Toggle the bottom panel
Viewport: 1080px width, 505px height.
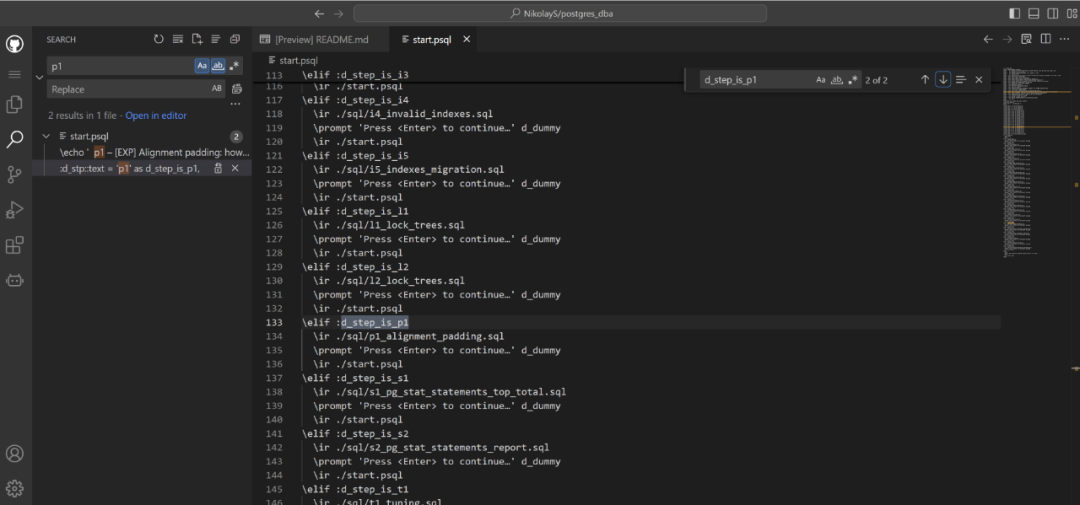pyautogui.click(x=1033, y=13)
